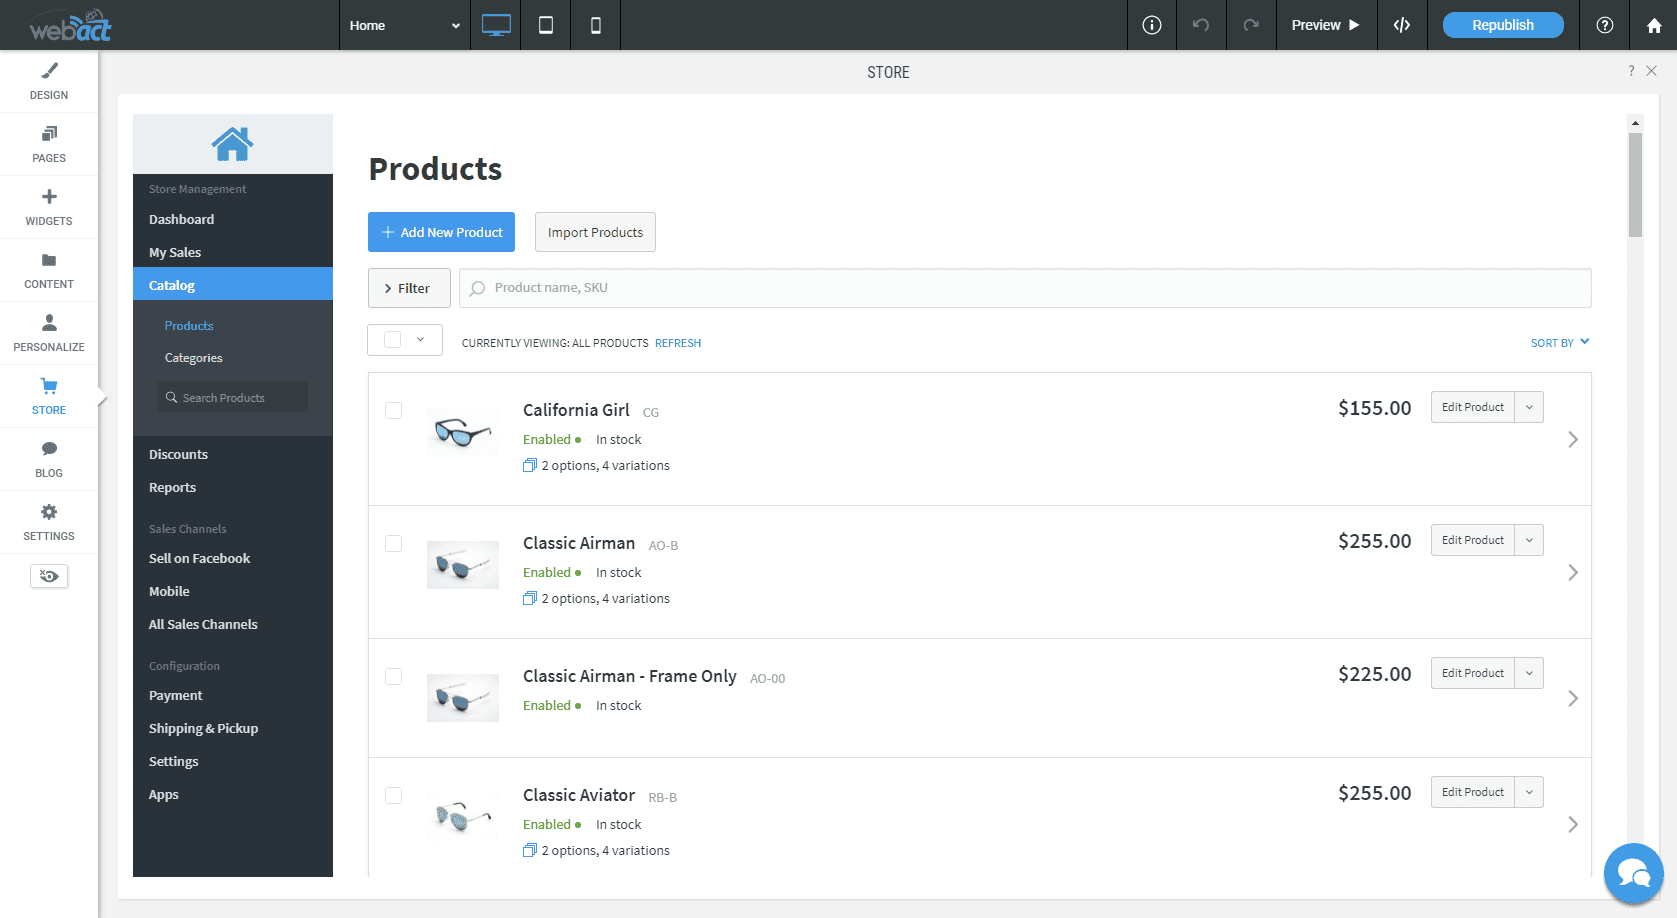Screen dimensions: 1677x918
Task: Expand the Edit Product dropdown for Classic Airman
Action: [1528, 540]
